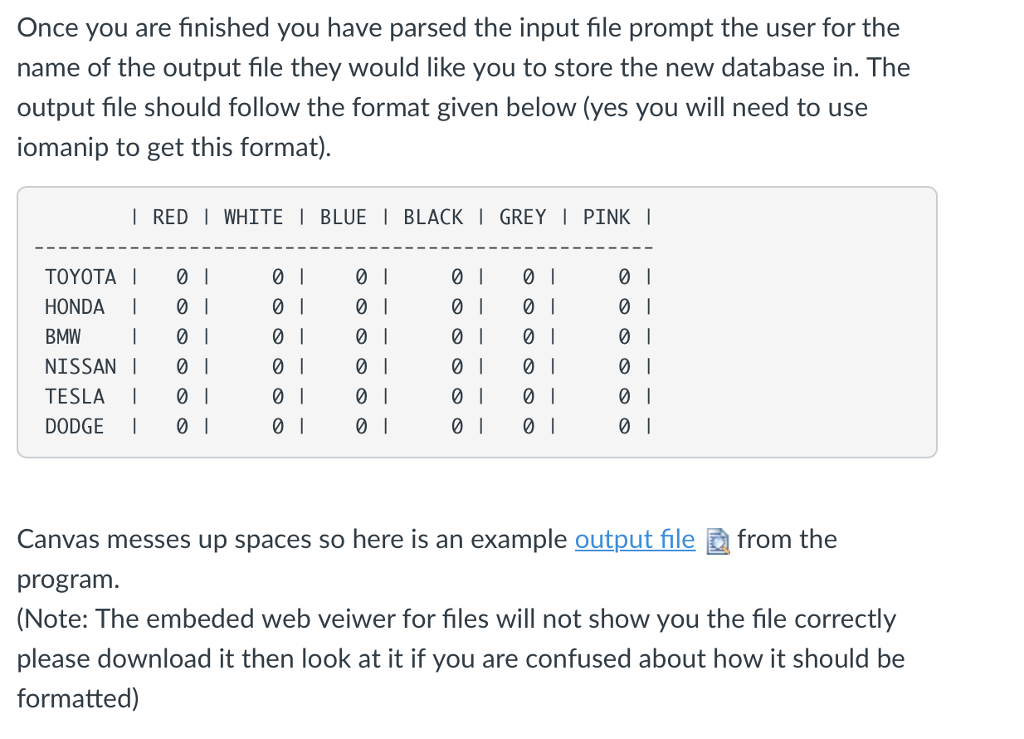1024x739 pixels.
Task: Click the BMW row label
Action: (63, 337)
